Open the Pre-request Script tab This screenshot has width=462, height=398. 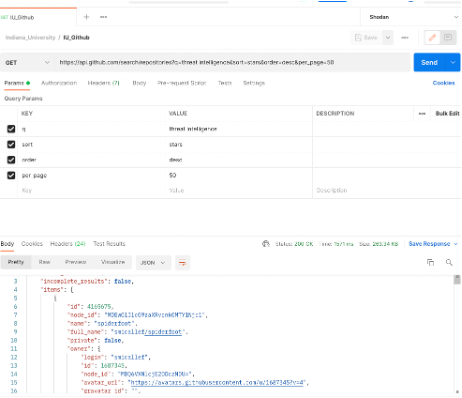182,83
